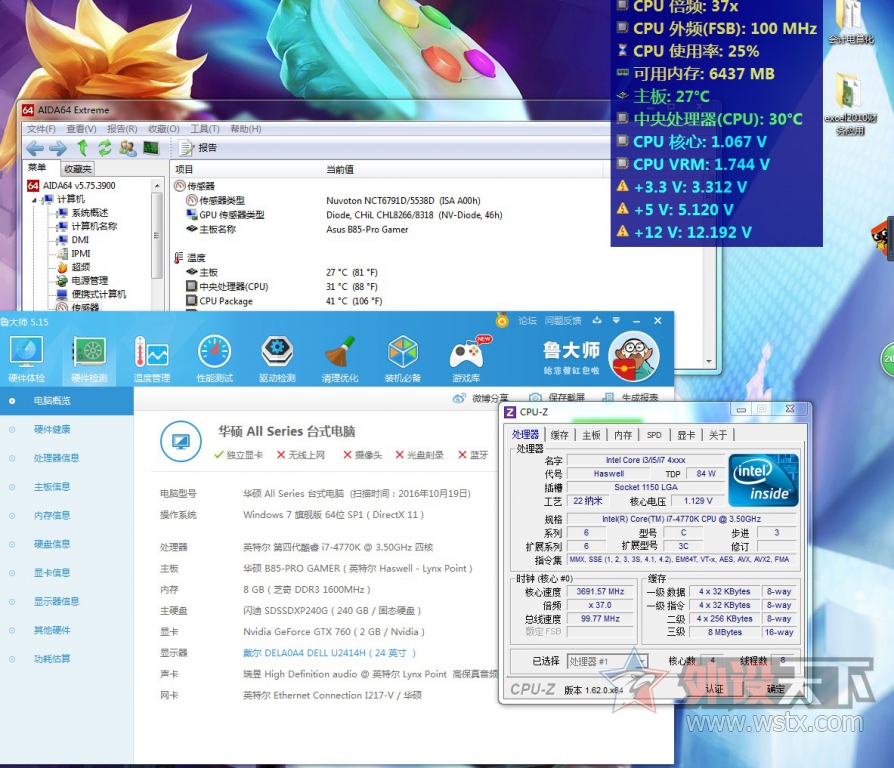This screenshot has height=768, width=894.
Task: Click AIDA64 v5.75.3900 root tree node
Action: click(x=79, y=185)
